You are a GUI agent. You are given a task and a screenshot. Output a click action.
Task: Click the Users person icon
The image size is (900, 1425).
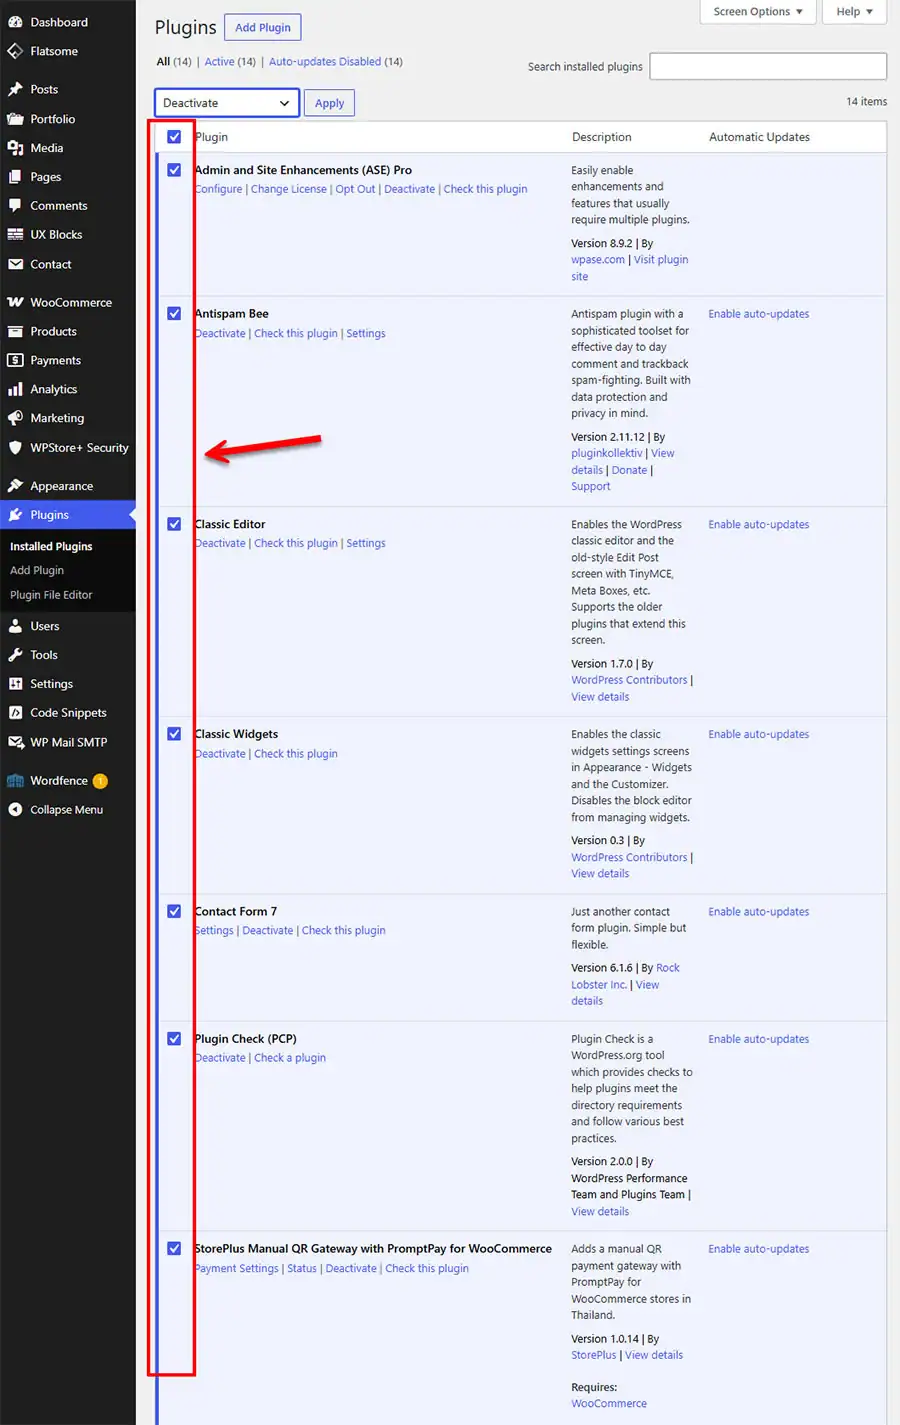tap(15, 626)
